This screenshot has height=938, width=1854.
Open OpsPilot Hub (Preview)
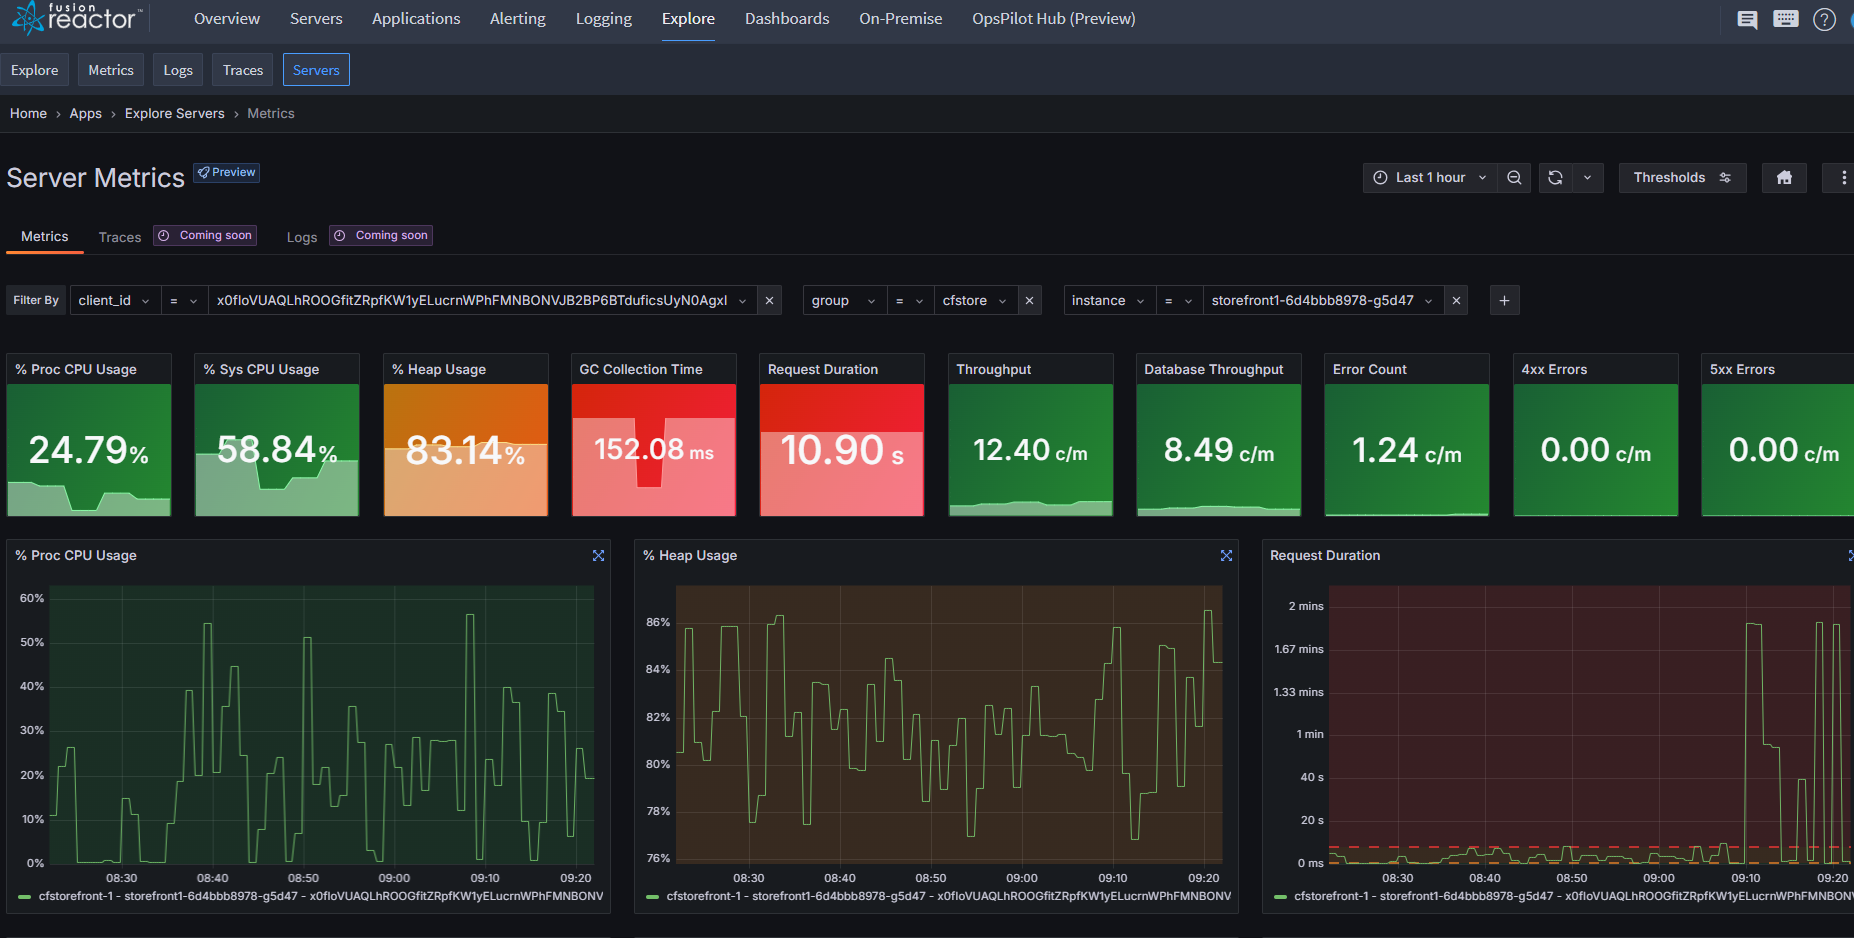tap(1054, 19)
